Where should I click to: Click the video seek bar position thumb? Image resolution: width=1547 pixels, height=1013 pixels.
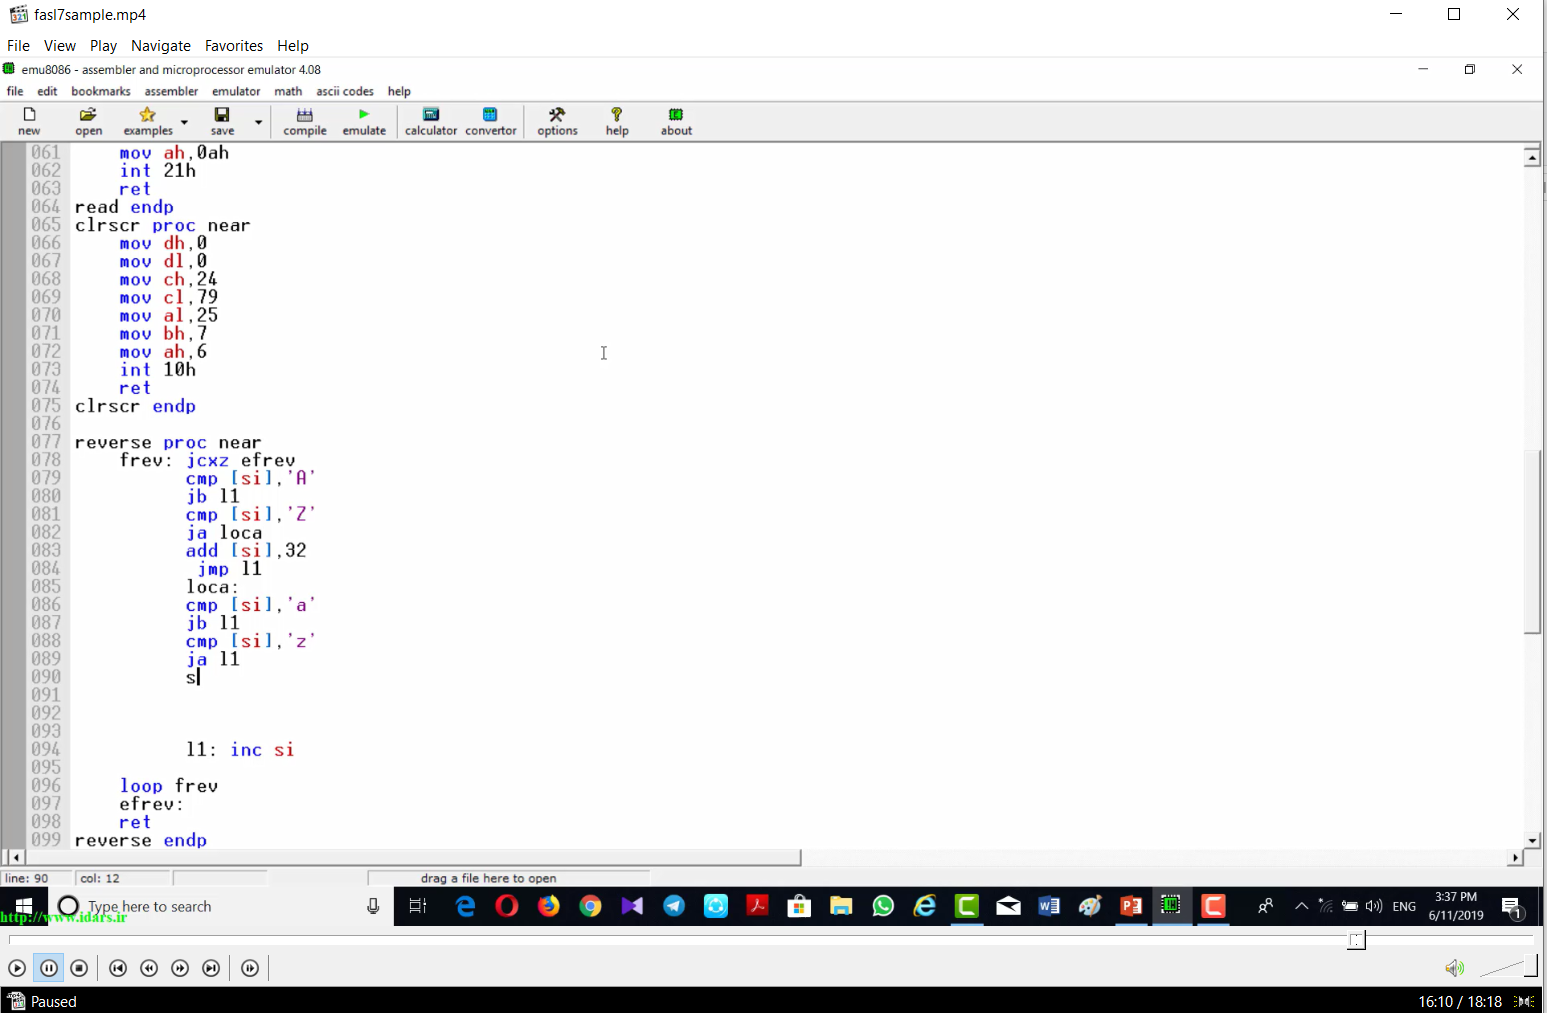point(1356,940)
